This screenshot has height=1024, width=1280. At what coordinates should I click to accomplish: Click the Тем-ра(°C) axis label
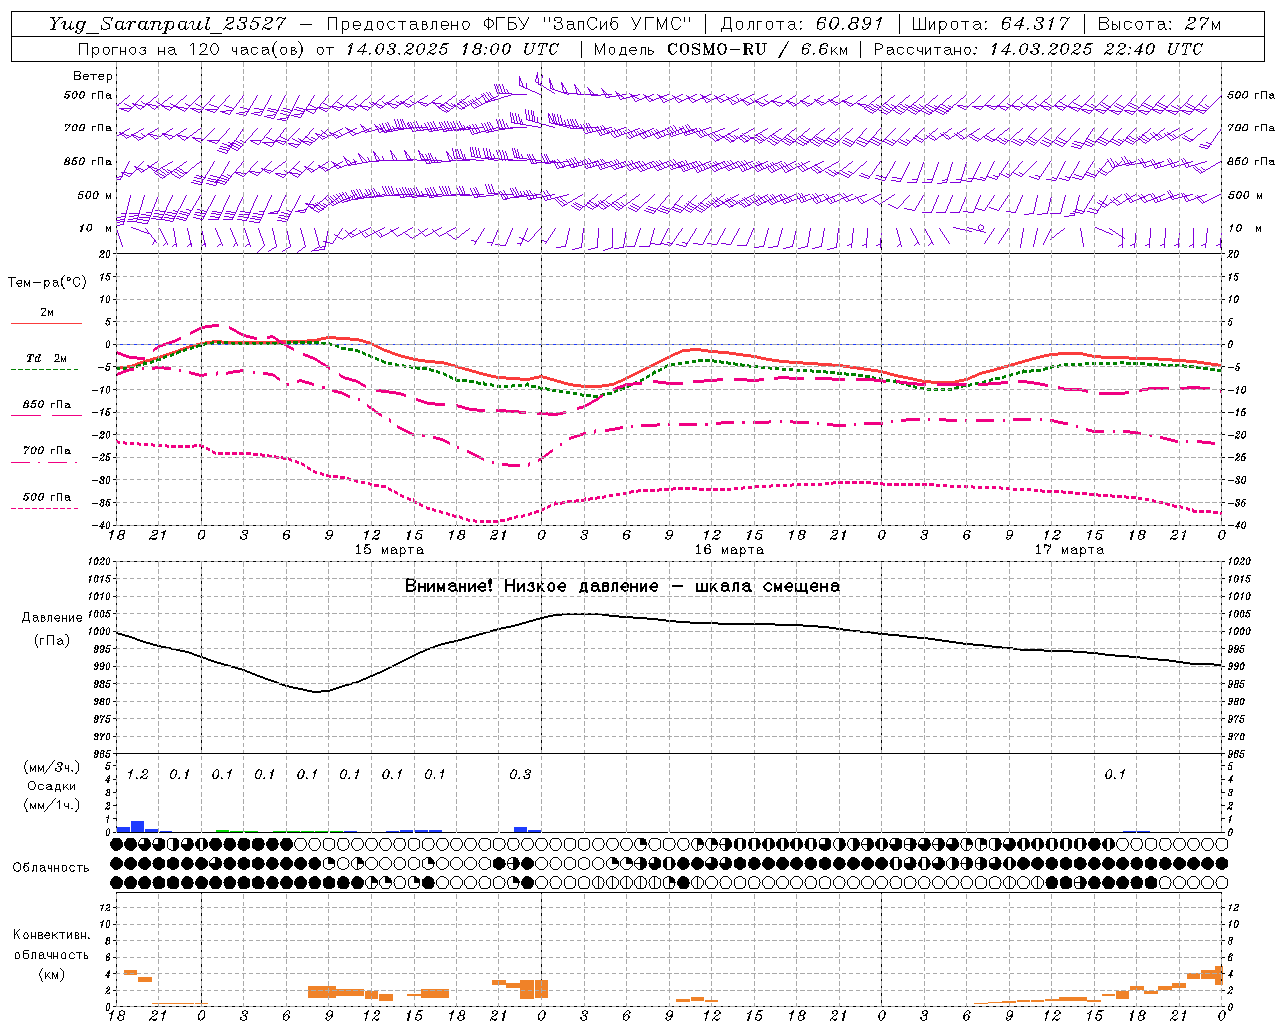coord(47,283)
